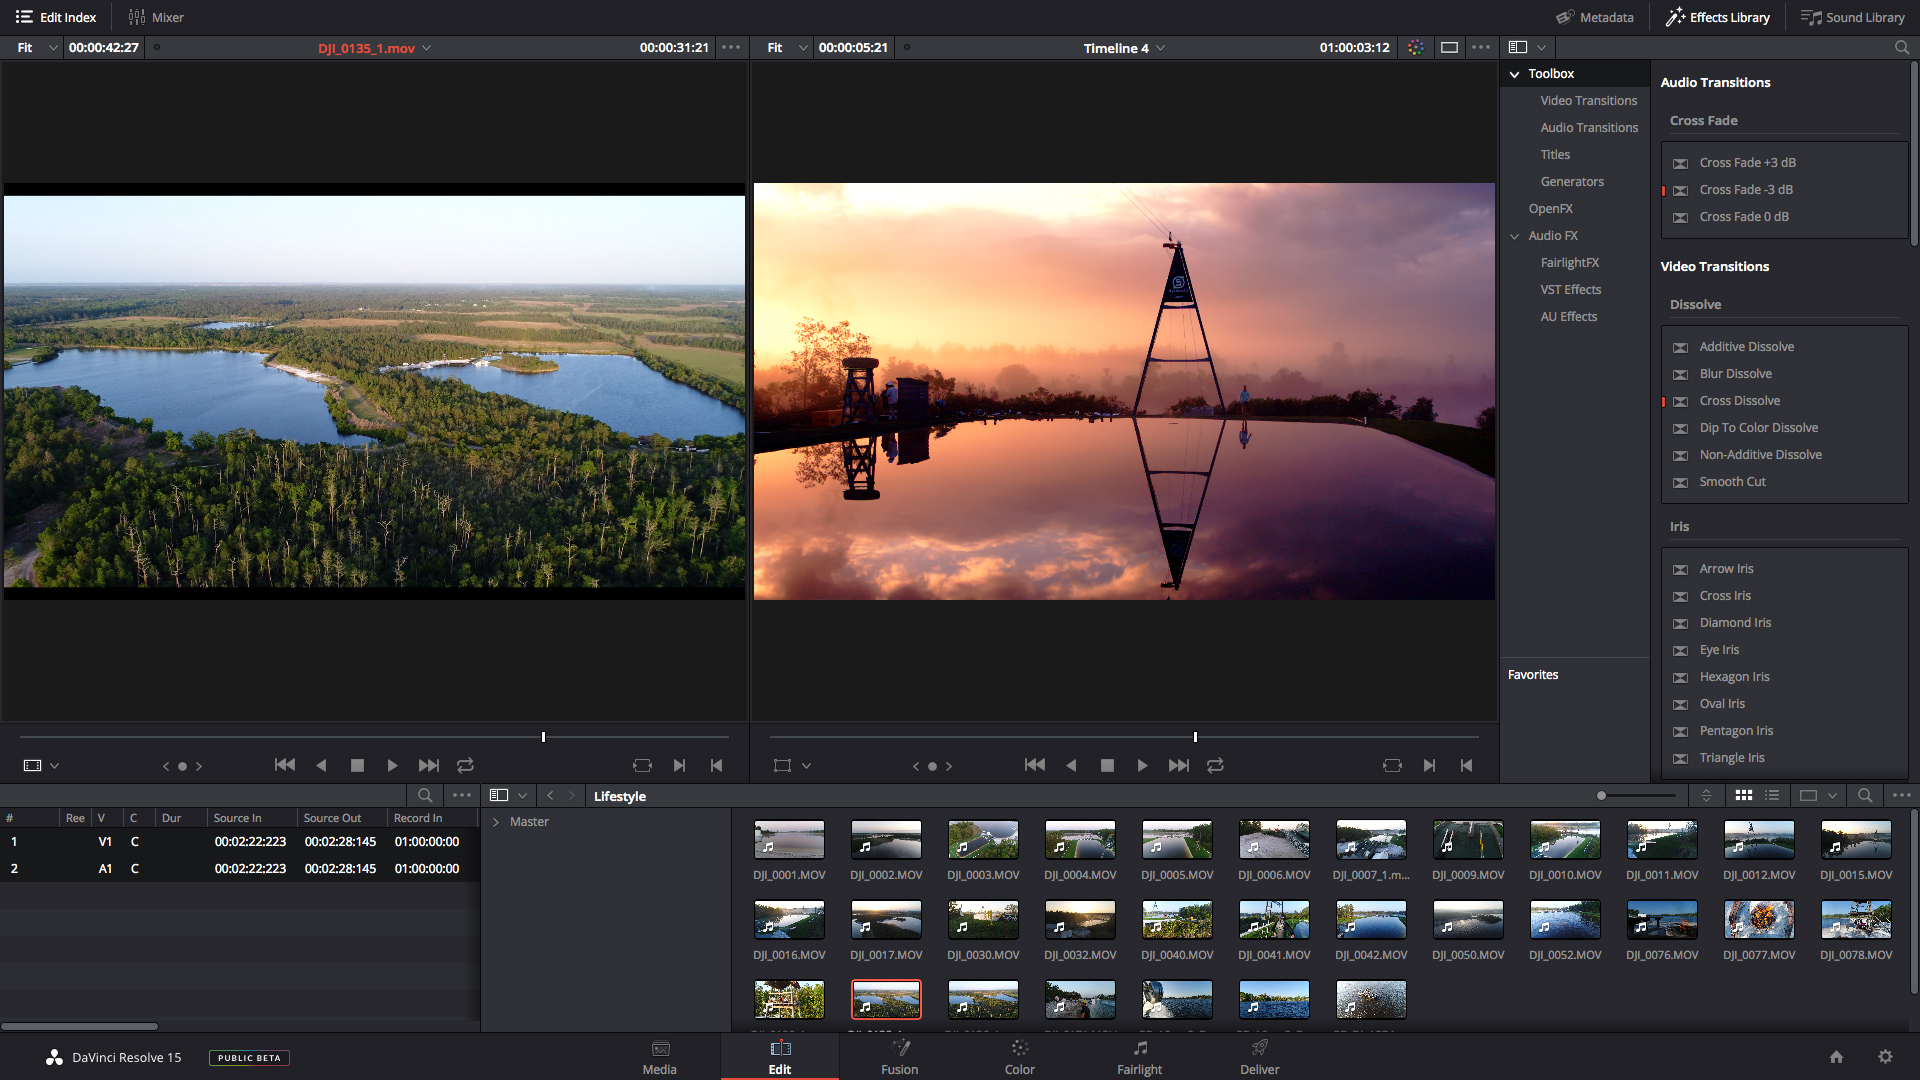The height and width of the screenshot is (1080, 1920).
Task: Switch media pool to list view
Action: click(x=1772, y=796)
